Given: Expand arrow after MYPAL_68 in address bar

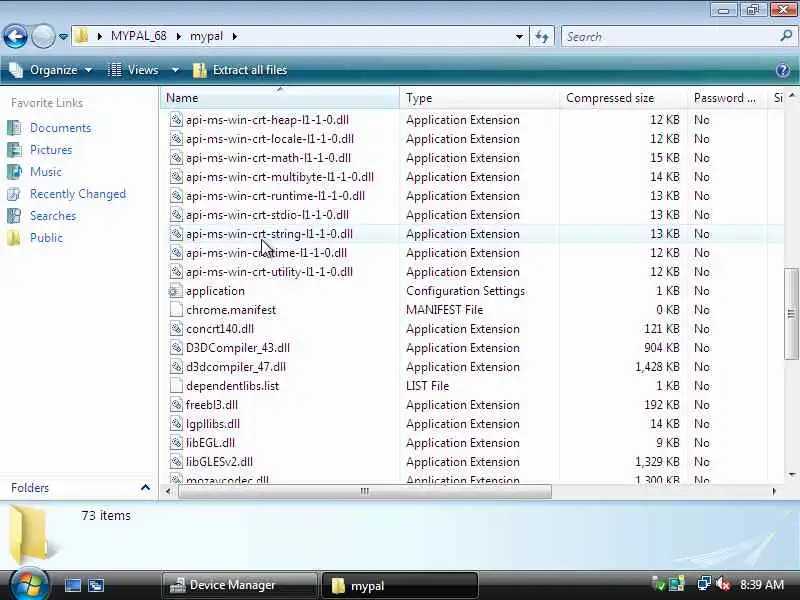Looking at the screenshot, I should 179,36.
